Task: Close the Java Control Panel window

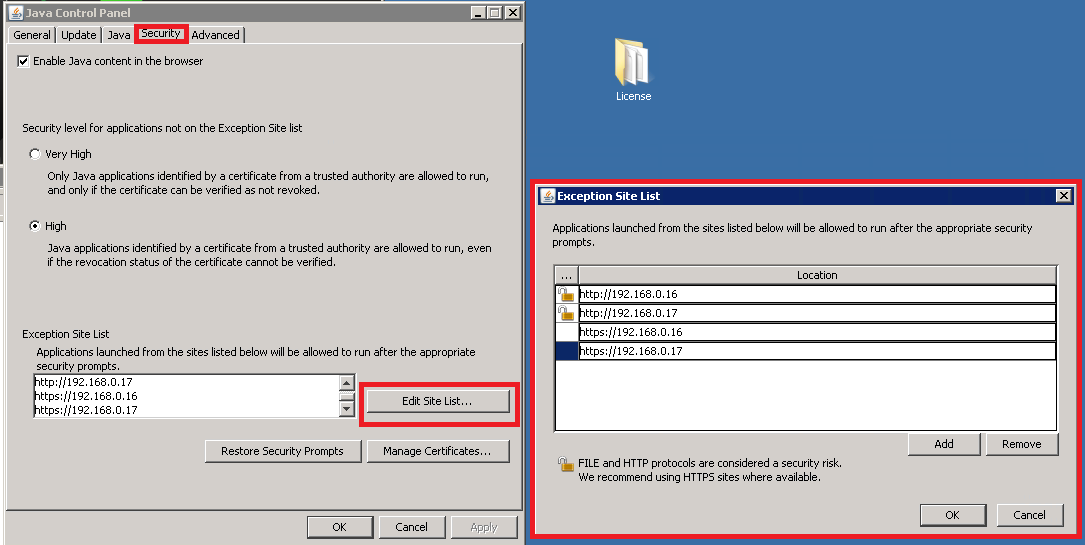Action: coord(512,12)
